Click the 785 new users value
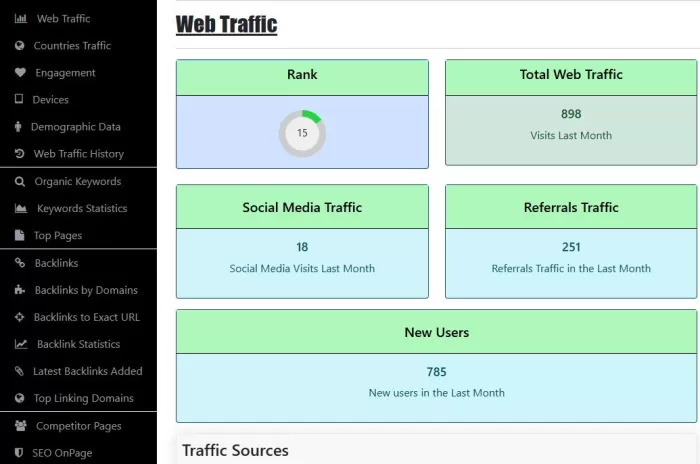The image size is (700, 464). pyautogui.click(x=436, y=372)
